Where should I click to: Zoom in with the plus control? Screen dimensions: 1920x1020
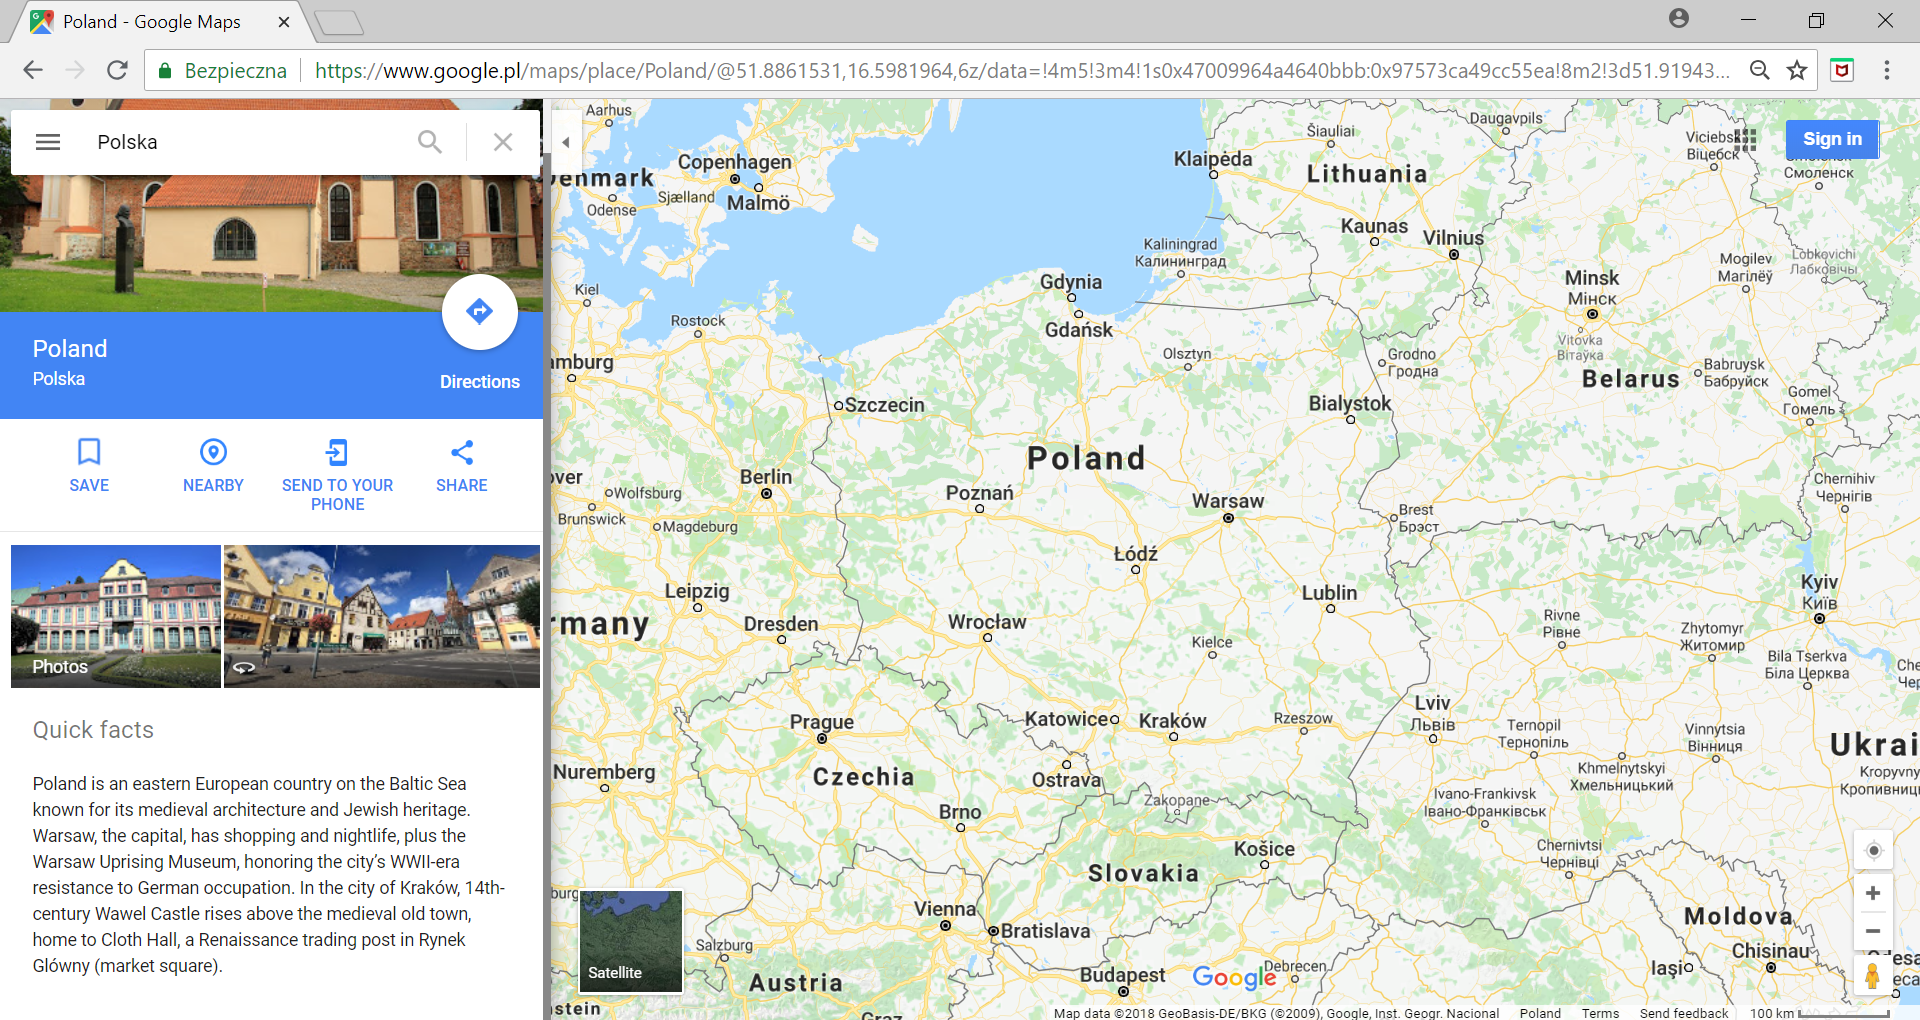point(1873,893)
